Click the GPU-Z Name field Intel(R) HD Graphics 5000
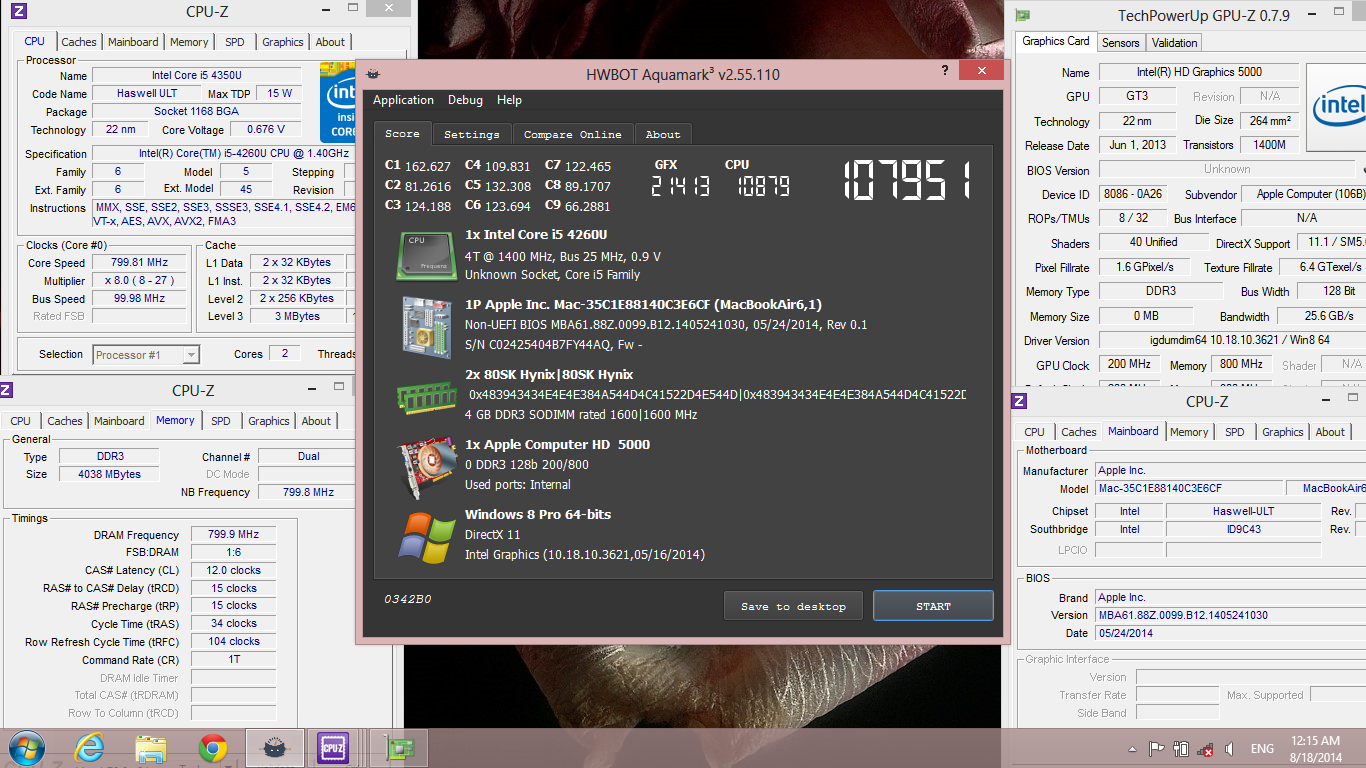 [1198, 72]
